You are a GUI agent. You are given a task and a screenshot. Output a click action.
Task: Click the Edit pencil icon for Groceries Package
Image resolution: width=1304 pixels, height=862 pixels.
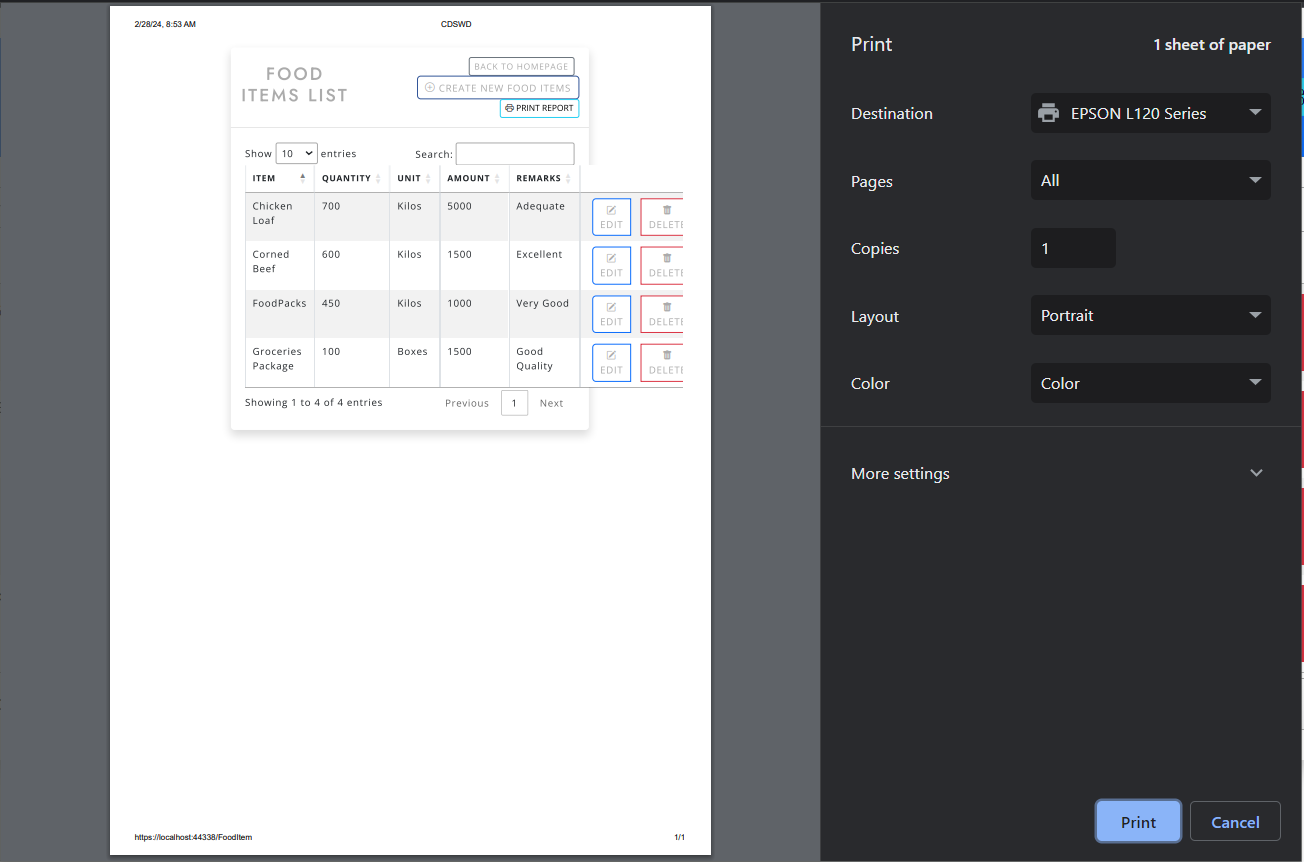click(x=611, y=356)
